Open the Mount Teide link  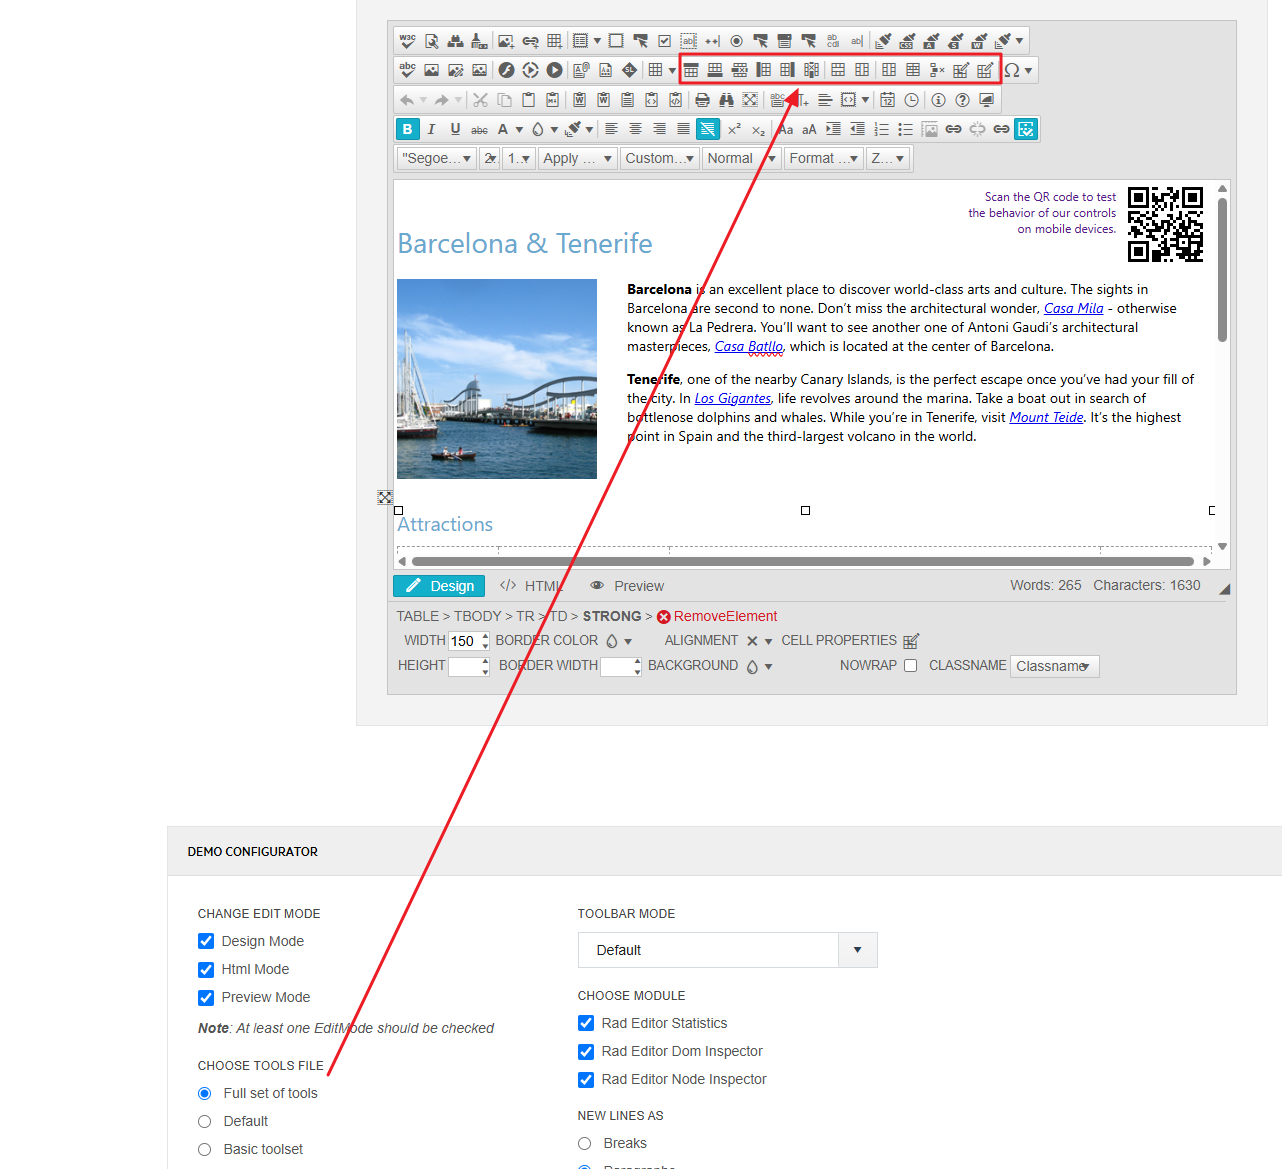pos(1046,417)
